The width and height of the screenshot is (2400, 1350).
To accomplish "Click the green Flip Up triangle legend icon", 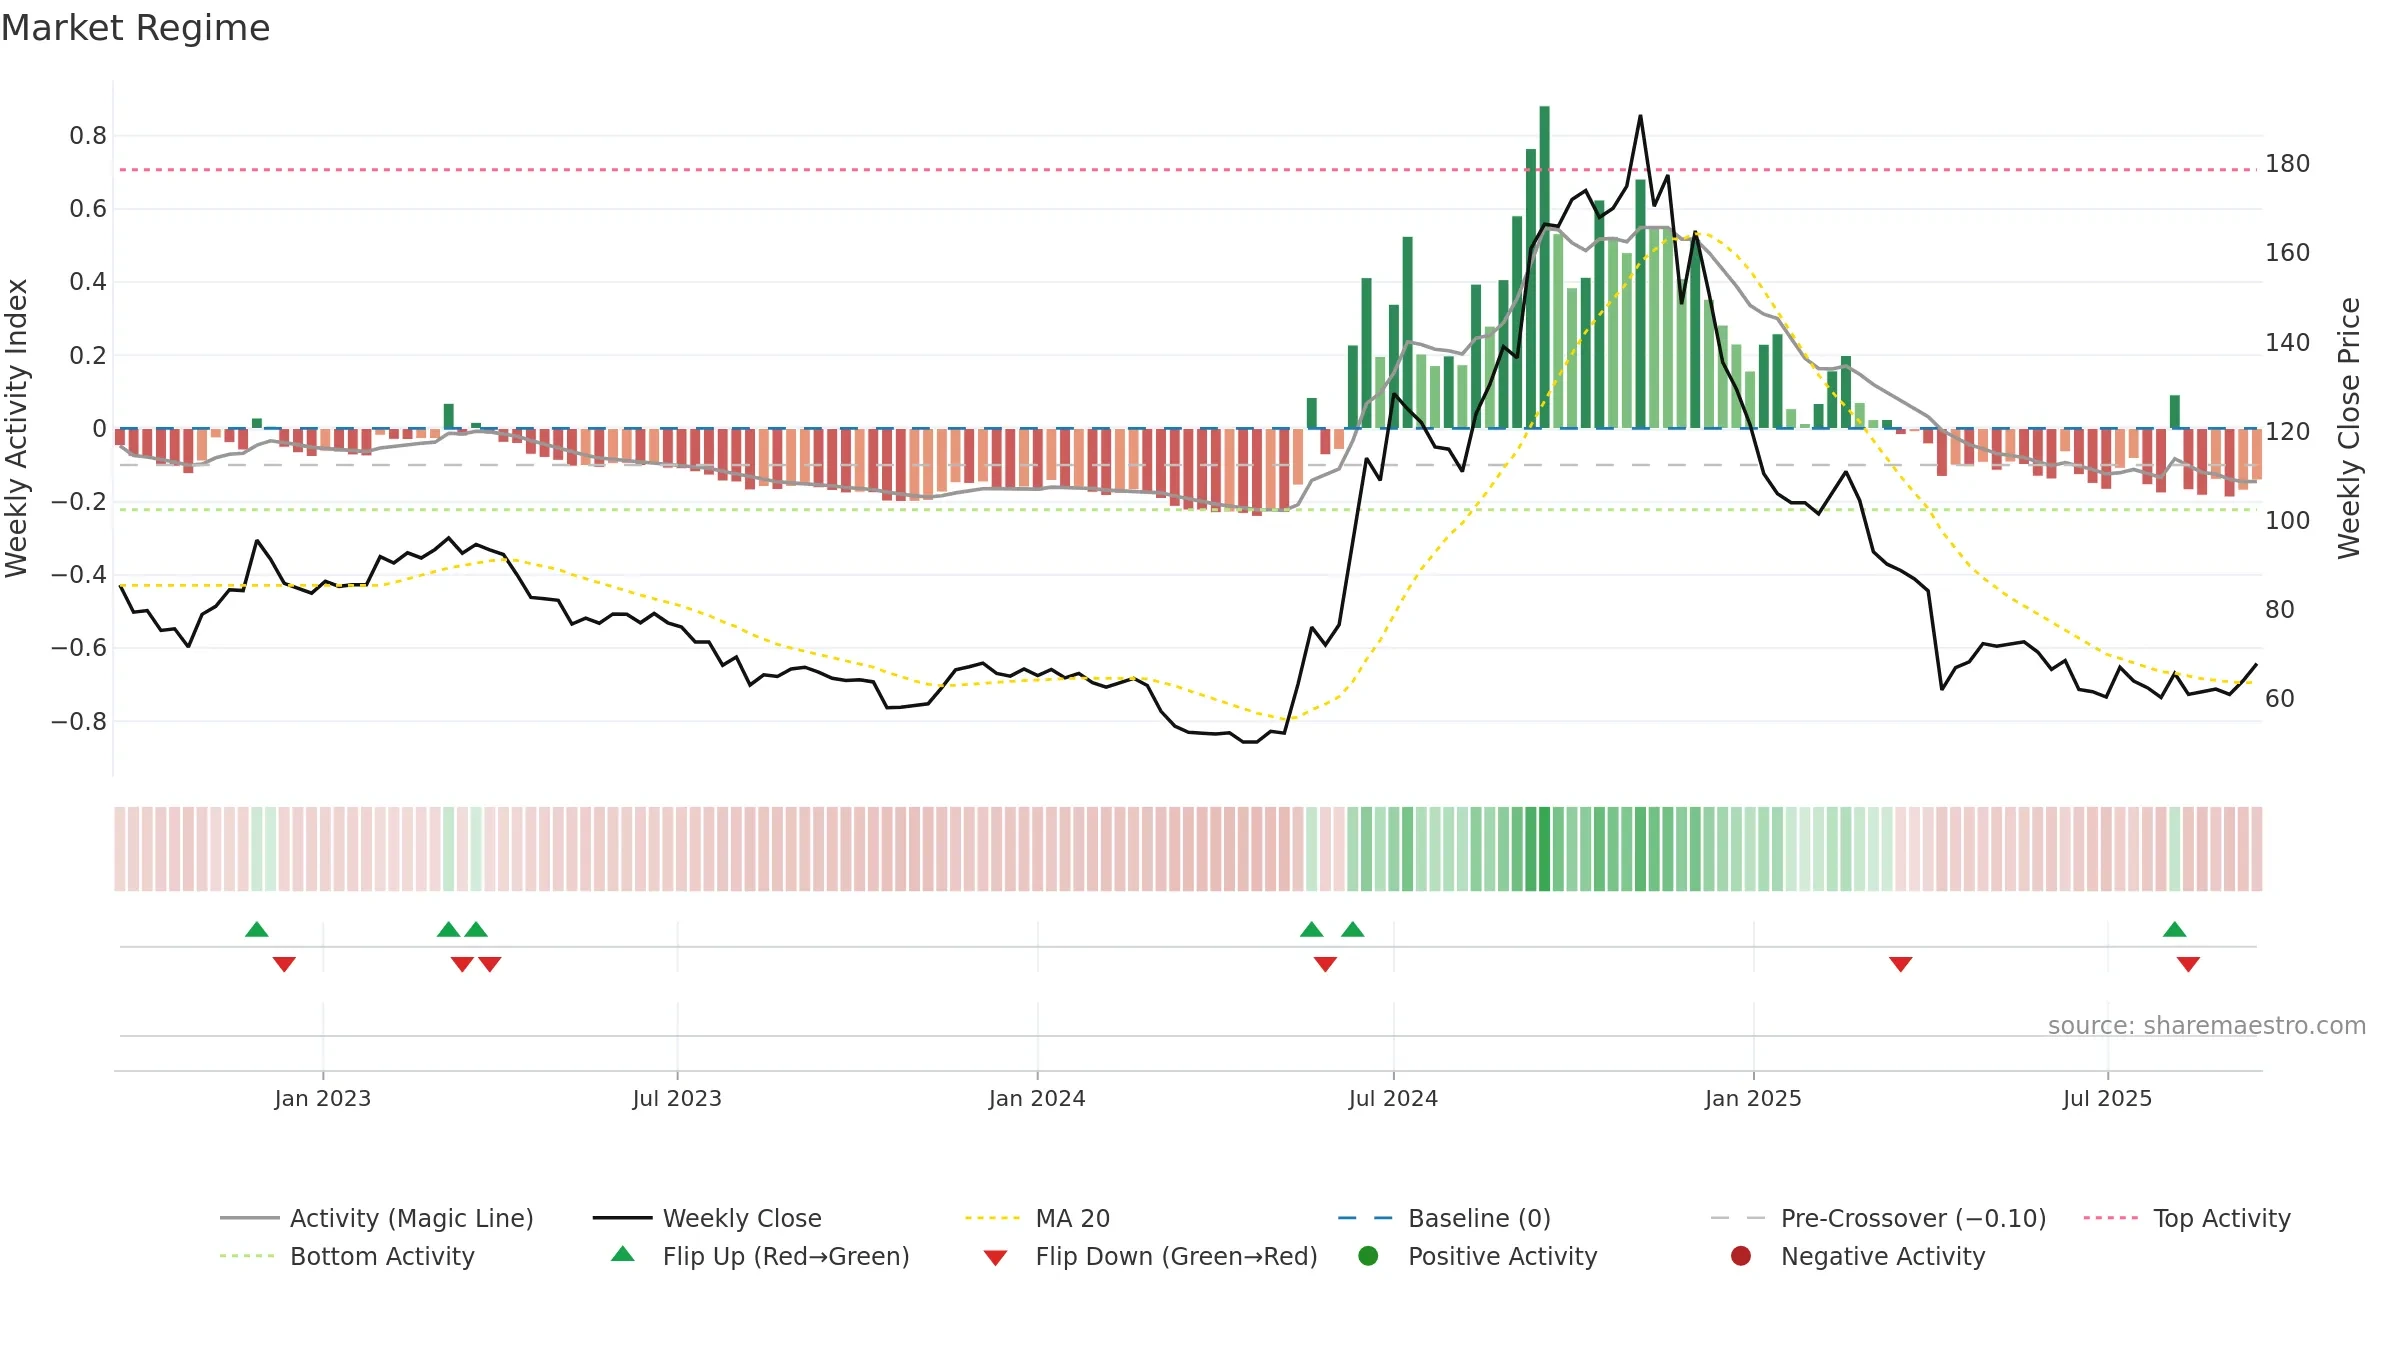I will pos(623,1254).
